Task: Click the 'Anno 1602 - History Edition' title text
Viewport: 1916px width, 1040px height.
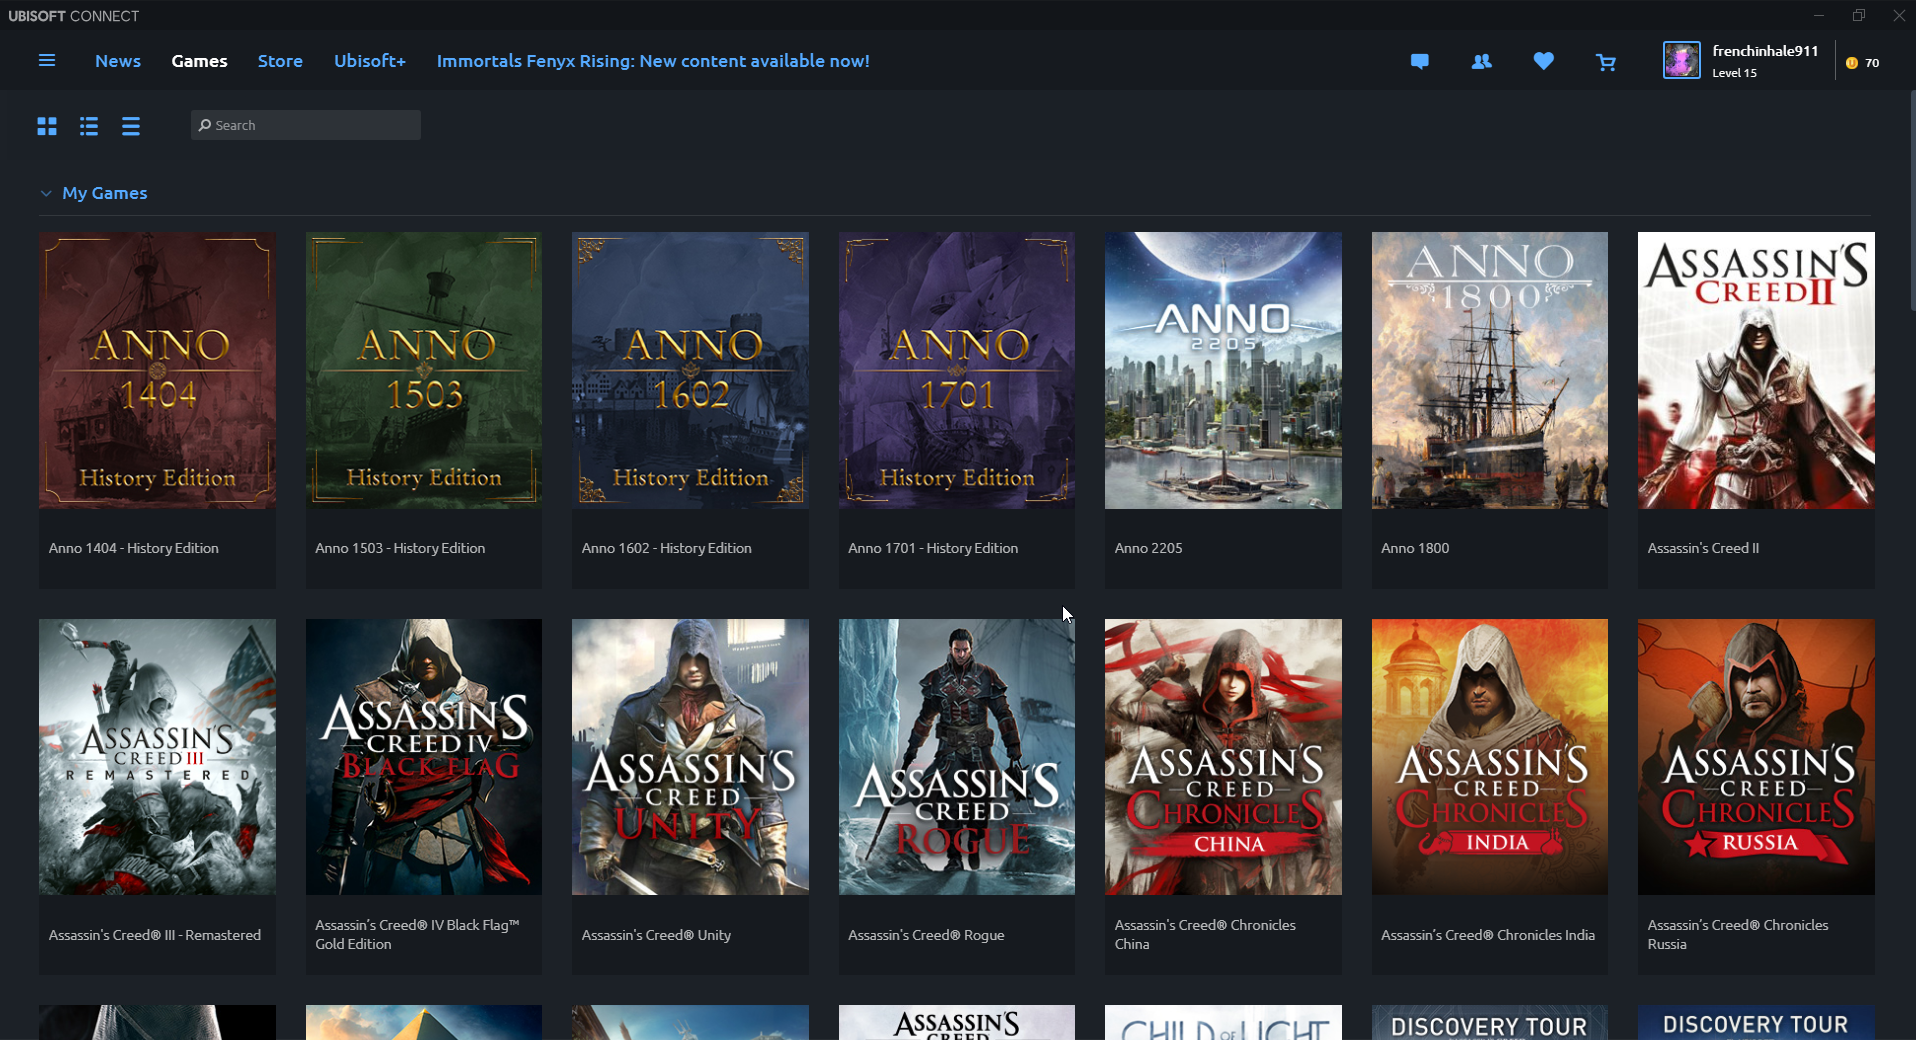Action: 667,548
